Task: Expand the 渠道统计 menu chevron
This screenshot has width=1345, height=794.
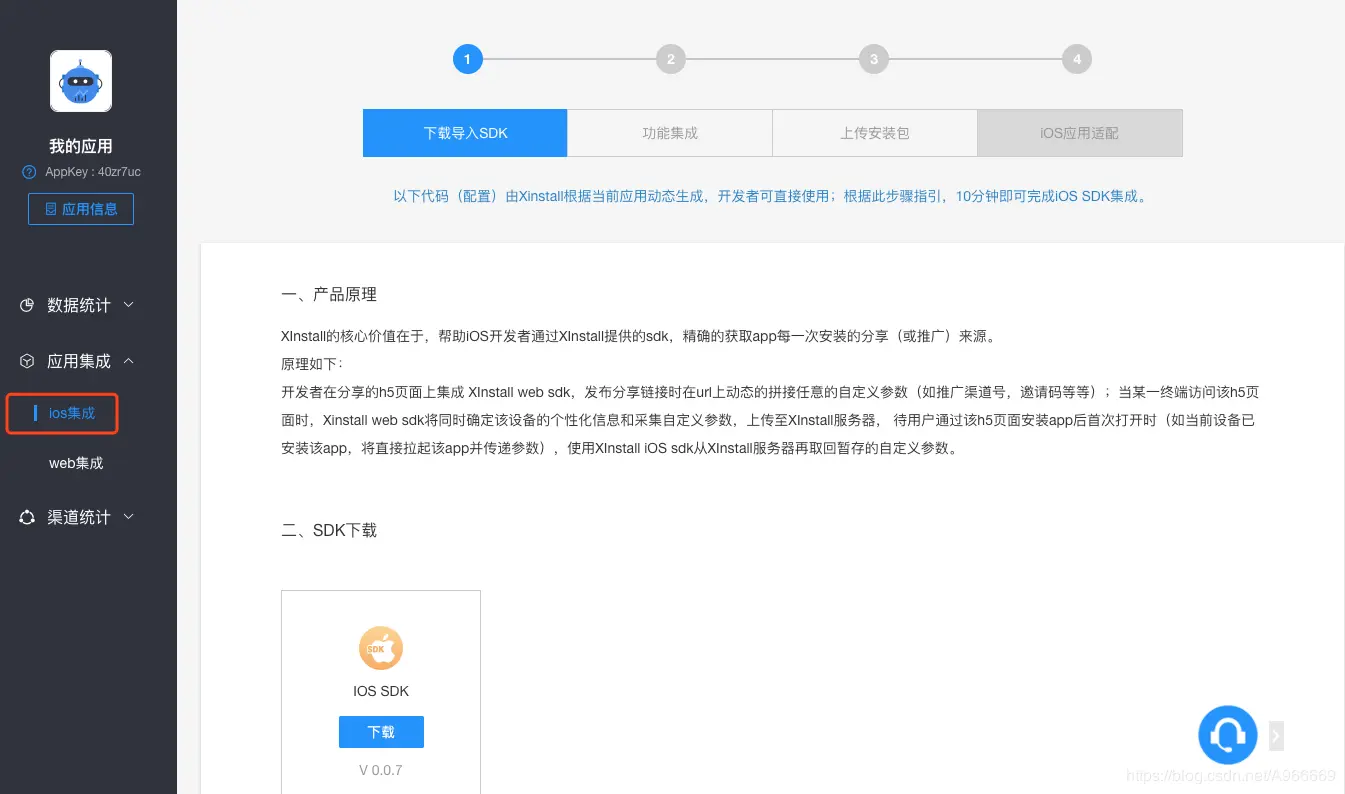Action: click(128, 517)
